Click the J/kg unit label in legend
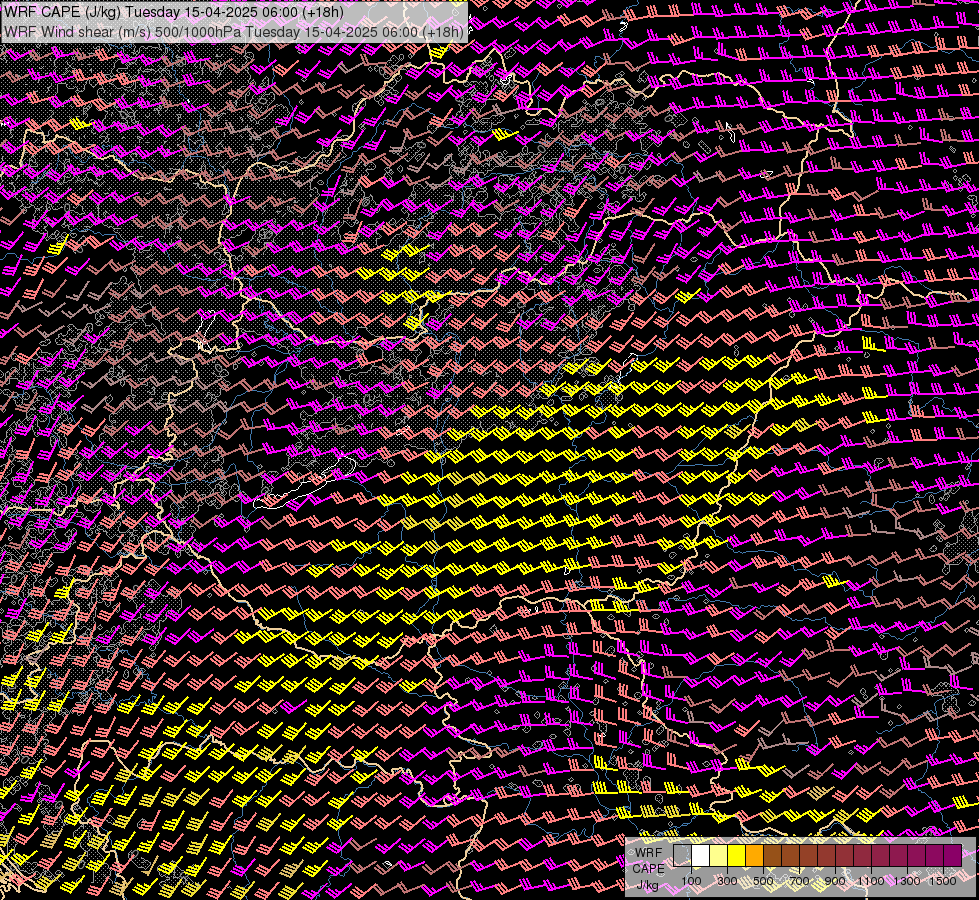979x900 pixels. 647,884
